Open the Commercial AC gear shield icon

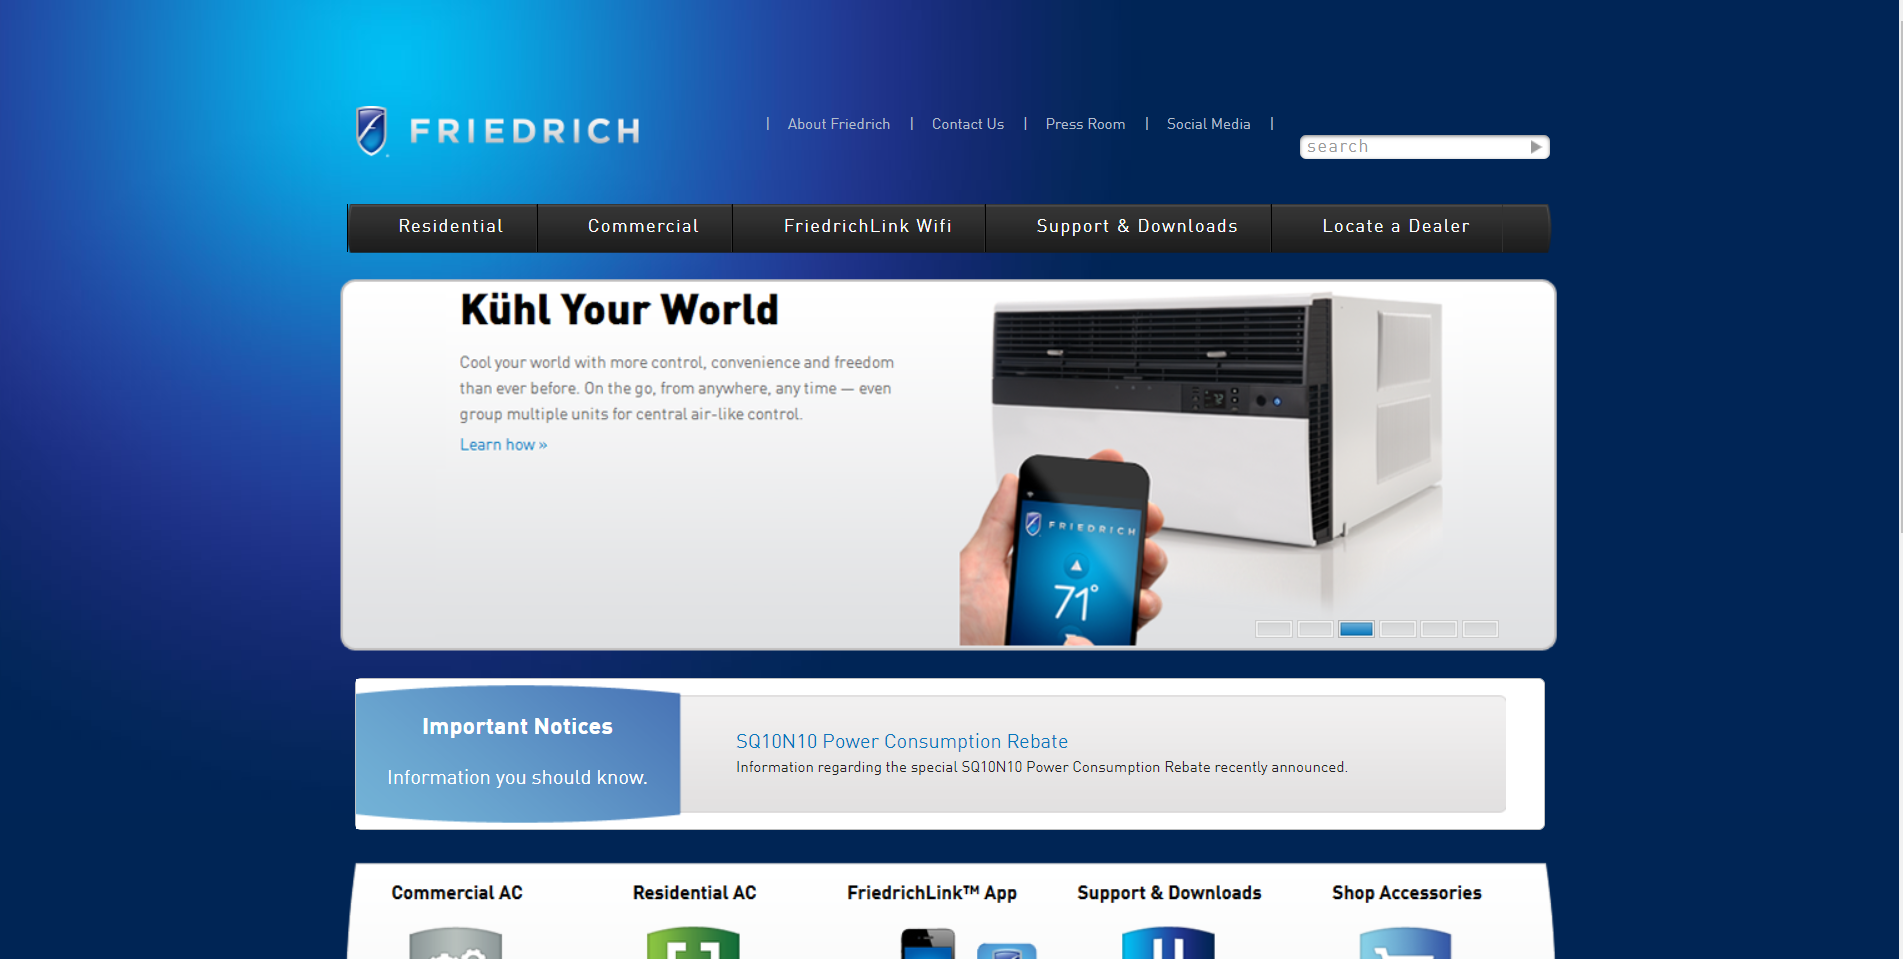pos(455,943)
